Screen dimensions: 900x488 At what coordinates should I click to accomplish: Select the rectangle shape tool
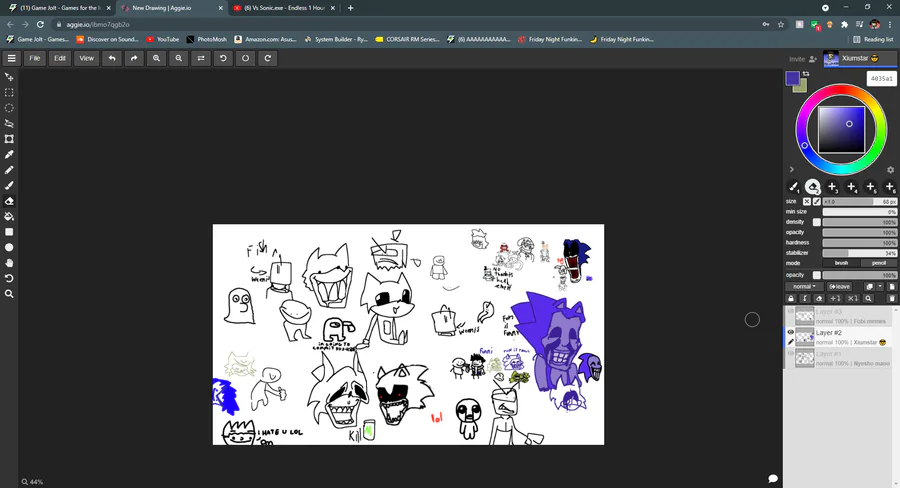(9, 232)
